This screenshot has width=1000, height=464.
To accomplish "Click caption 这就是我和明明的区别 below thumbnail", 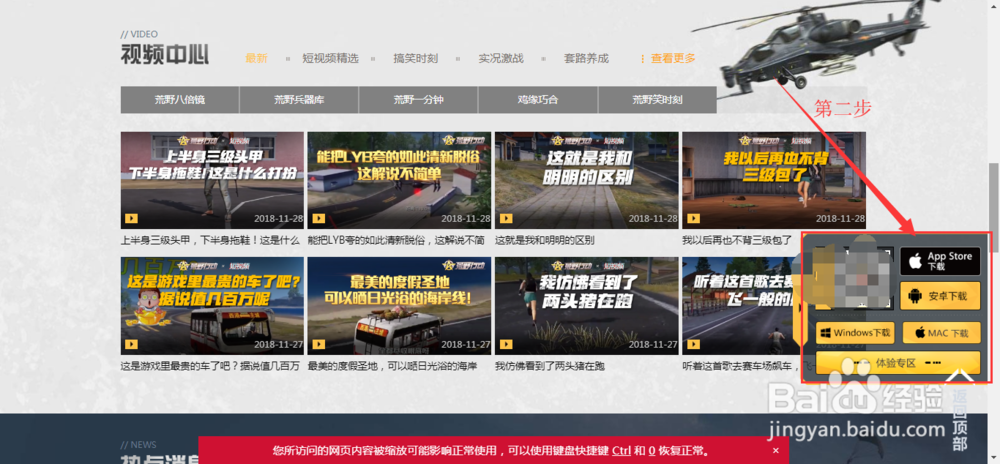I will coord(545,241).
